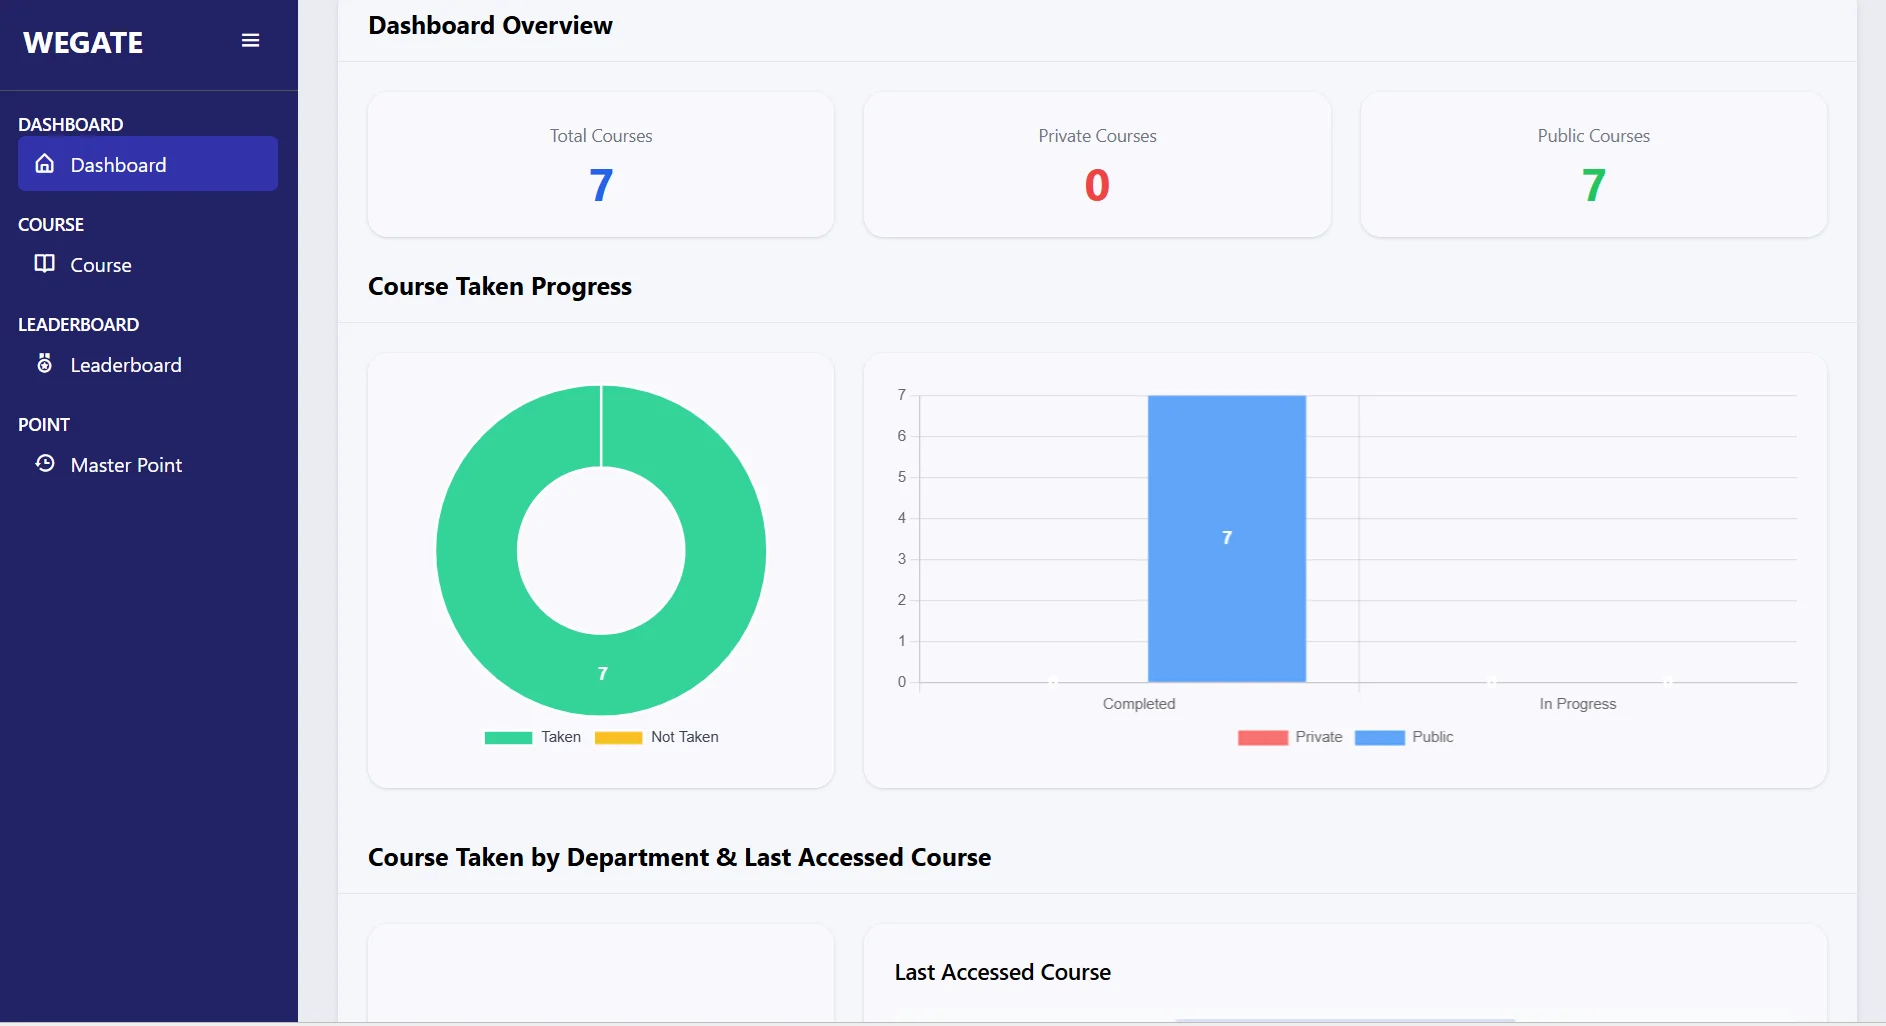Toggle Public legend in bar chart

click(1432, 737)
